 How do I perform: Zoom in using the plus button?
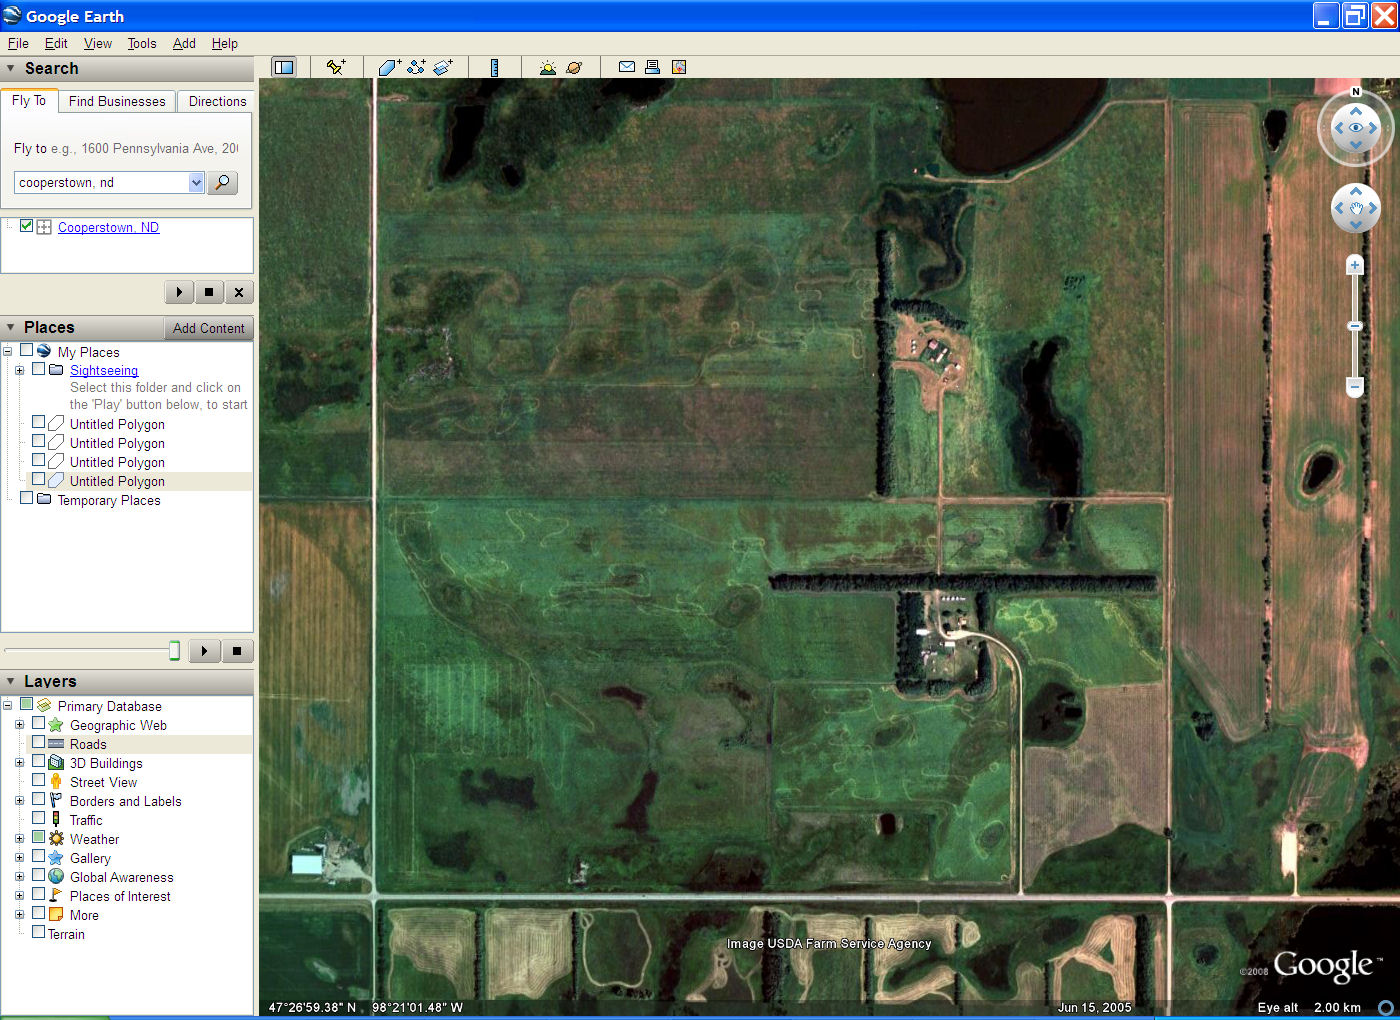tap(1355, 265)
